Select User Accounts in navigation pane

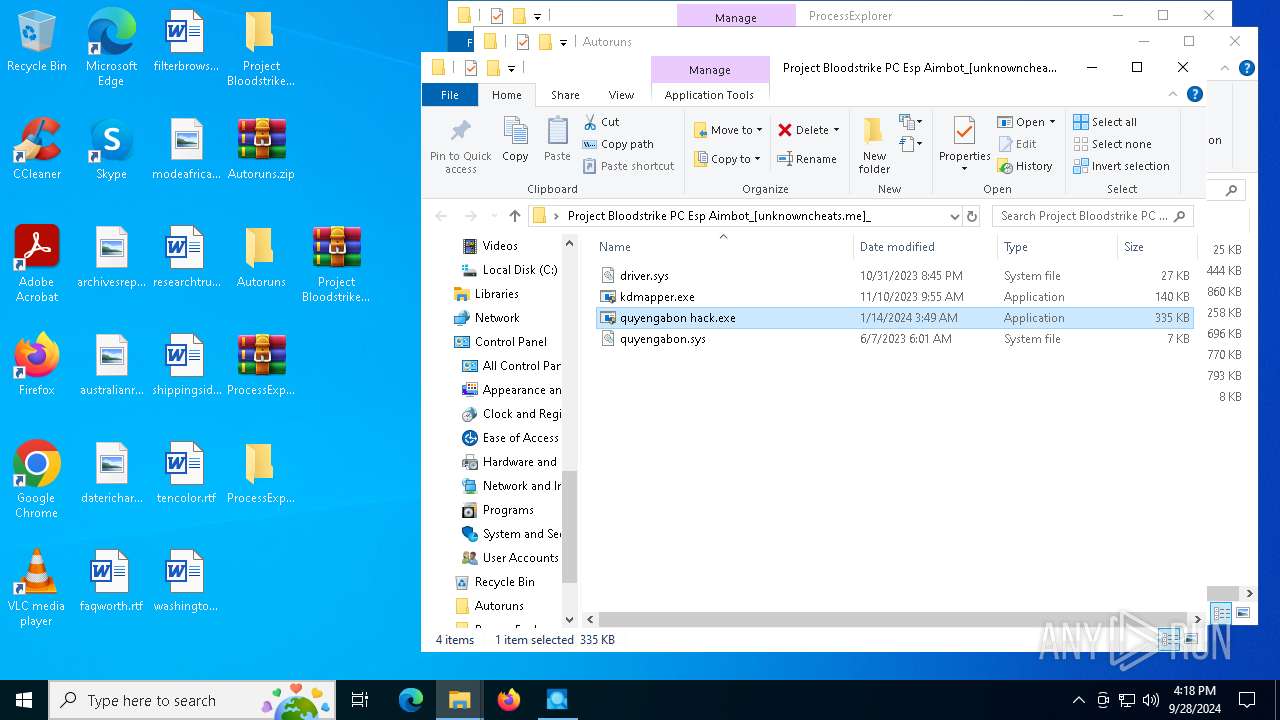[x=510, y=558]
